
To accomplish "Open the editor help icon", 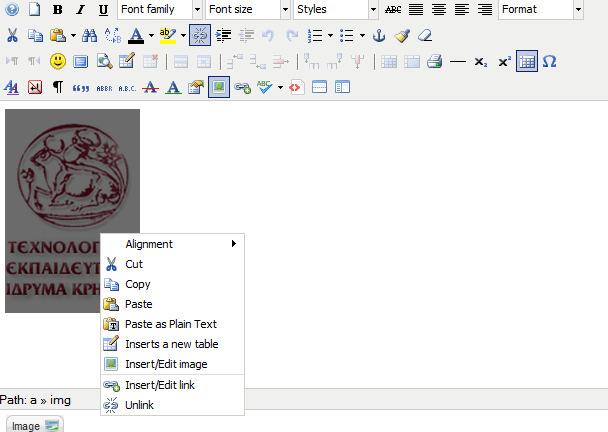I will pos(12,9).
